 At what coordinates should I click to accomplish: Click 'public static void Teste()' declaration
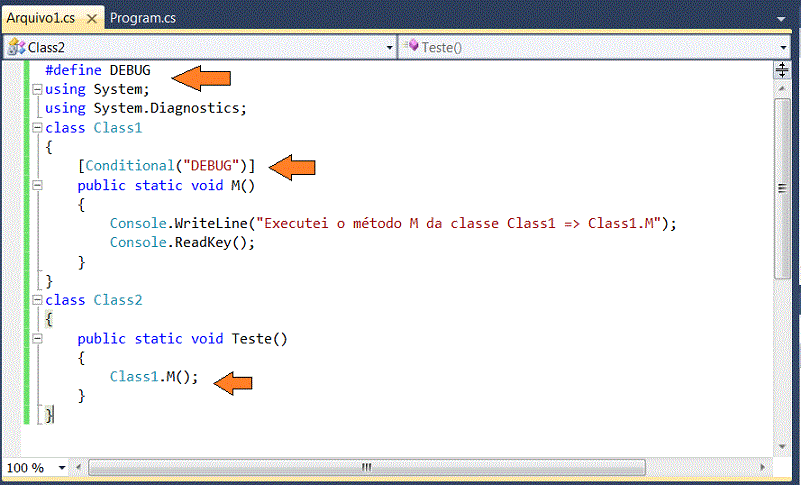[x=182, y=339]
